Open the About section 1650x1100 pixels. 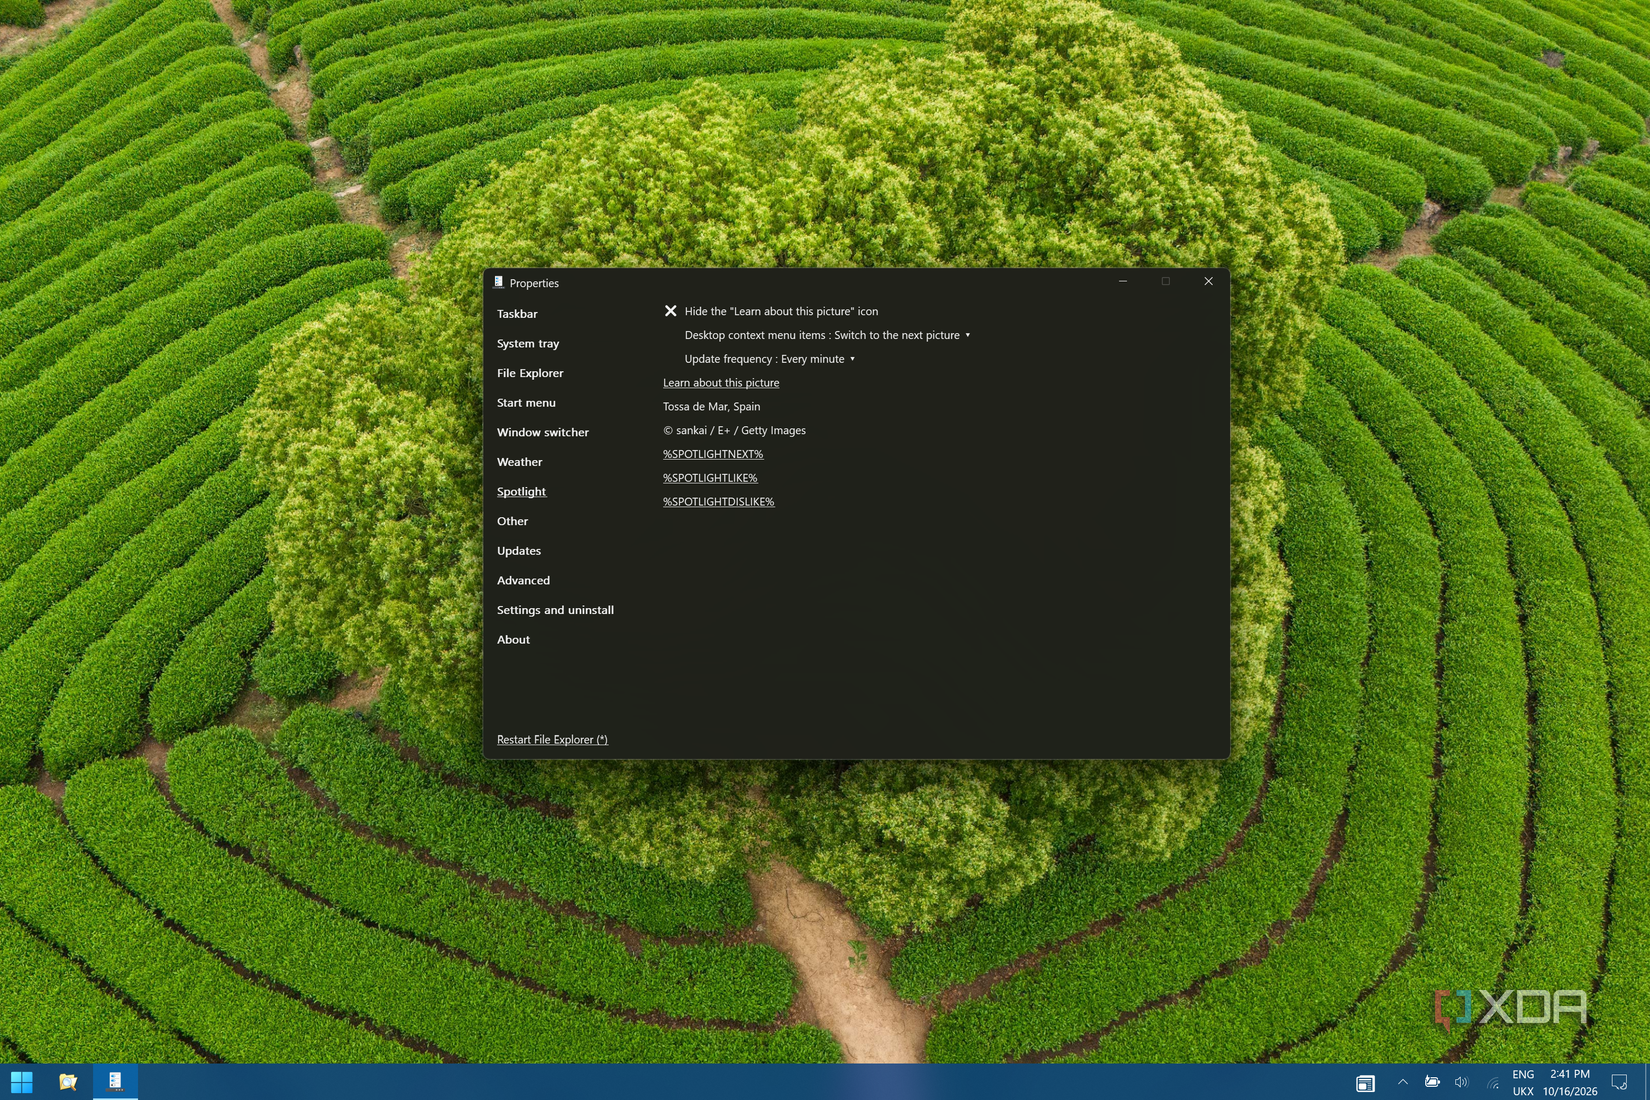(513, 640)
